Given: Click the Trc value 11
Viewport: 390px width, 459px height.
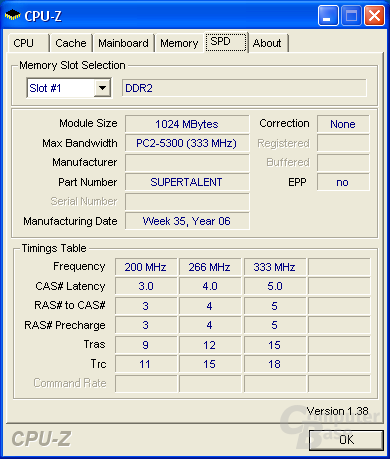Looking at the screenshot, I should pyautogui.click(x=146, y=364).
